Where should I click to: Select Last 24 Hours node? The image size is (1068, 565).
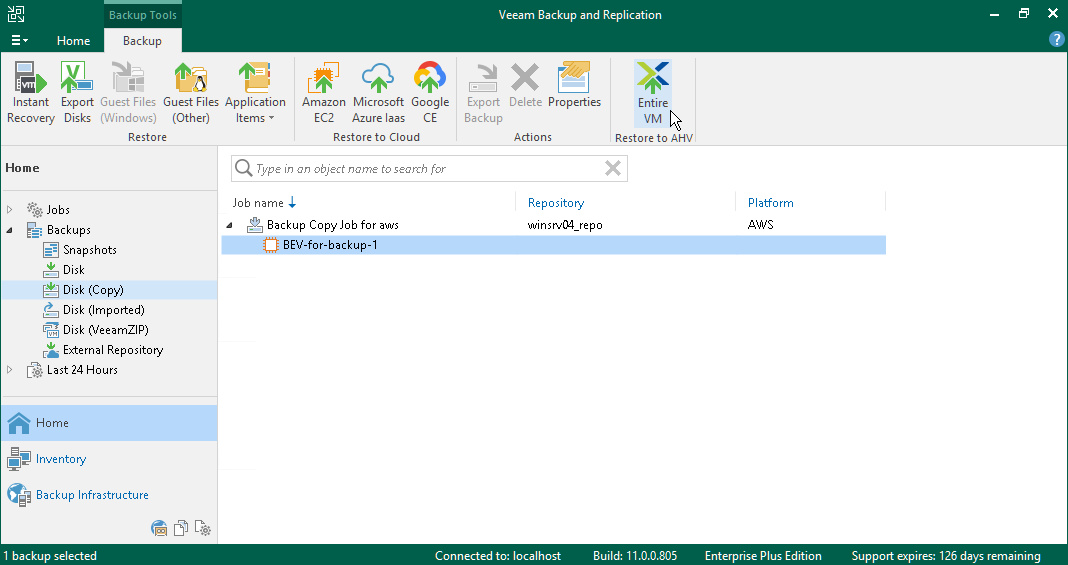82,370
